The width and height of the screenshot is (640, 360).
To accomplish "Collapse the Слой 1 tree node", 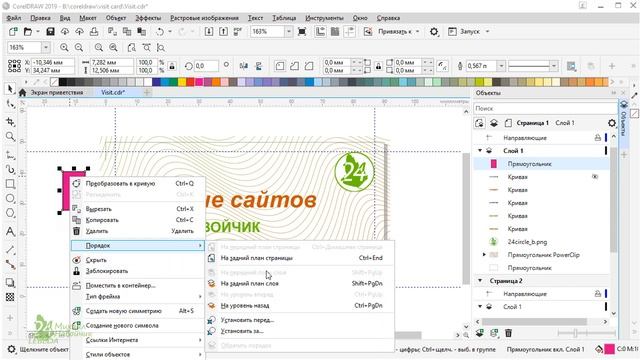I will pos(480,151).
